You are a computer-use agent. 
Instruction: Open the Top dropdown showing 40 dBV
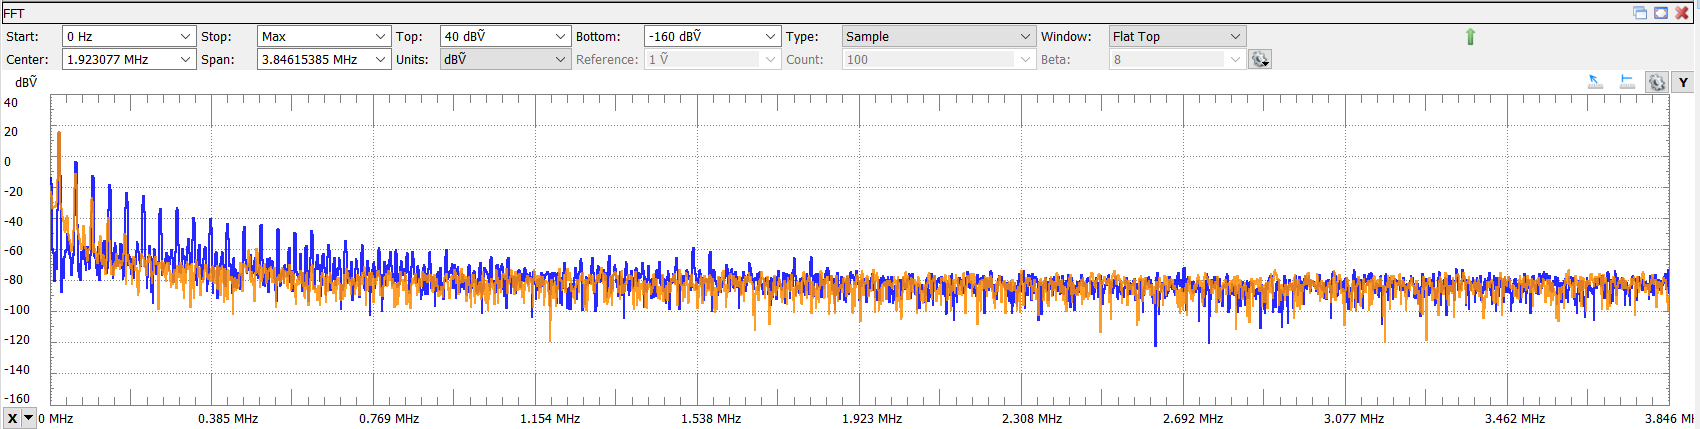pyautogui.click(x=560, y=37)
